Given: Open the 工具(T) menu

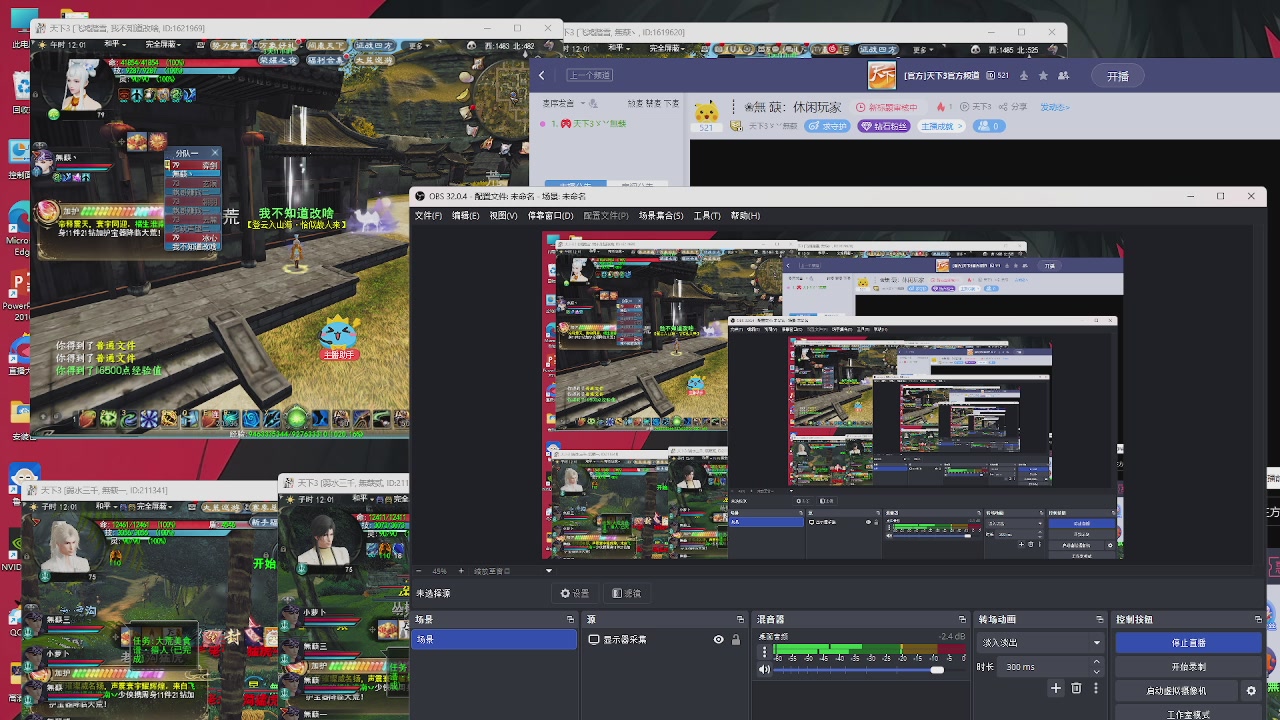Looking at the screenshot, I should pos(706,216).
